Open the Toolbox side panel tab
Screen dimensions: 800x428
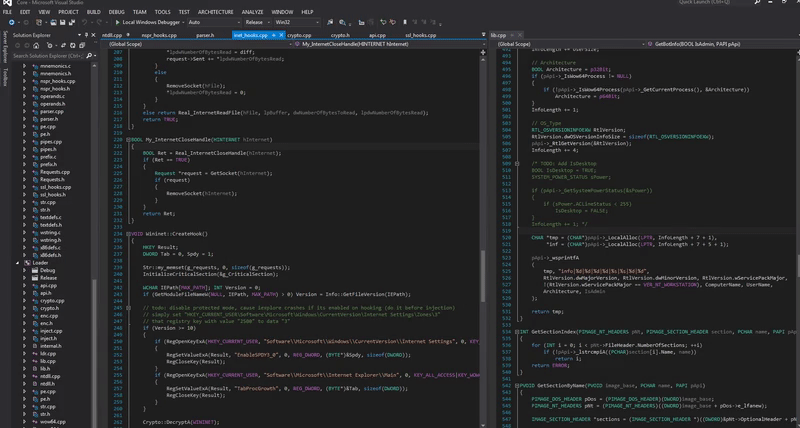[x=4, y=76]
